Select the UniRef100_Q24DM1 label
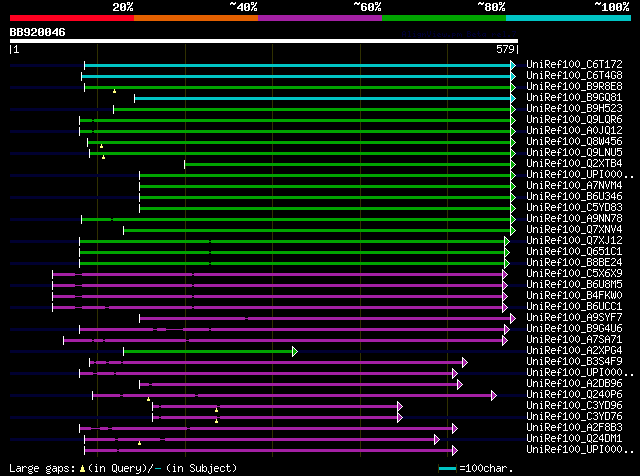640x476 pixels. tap(574, 439)
